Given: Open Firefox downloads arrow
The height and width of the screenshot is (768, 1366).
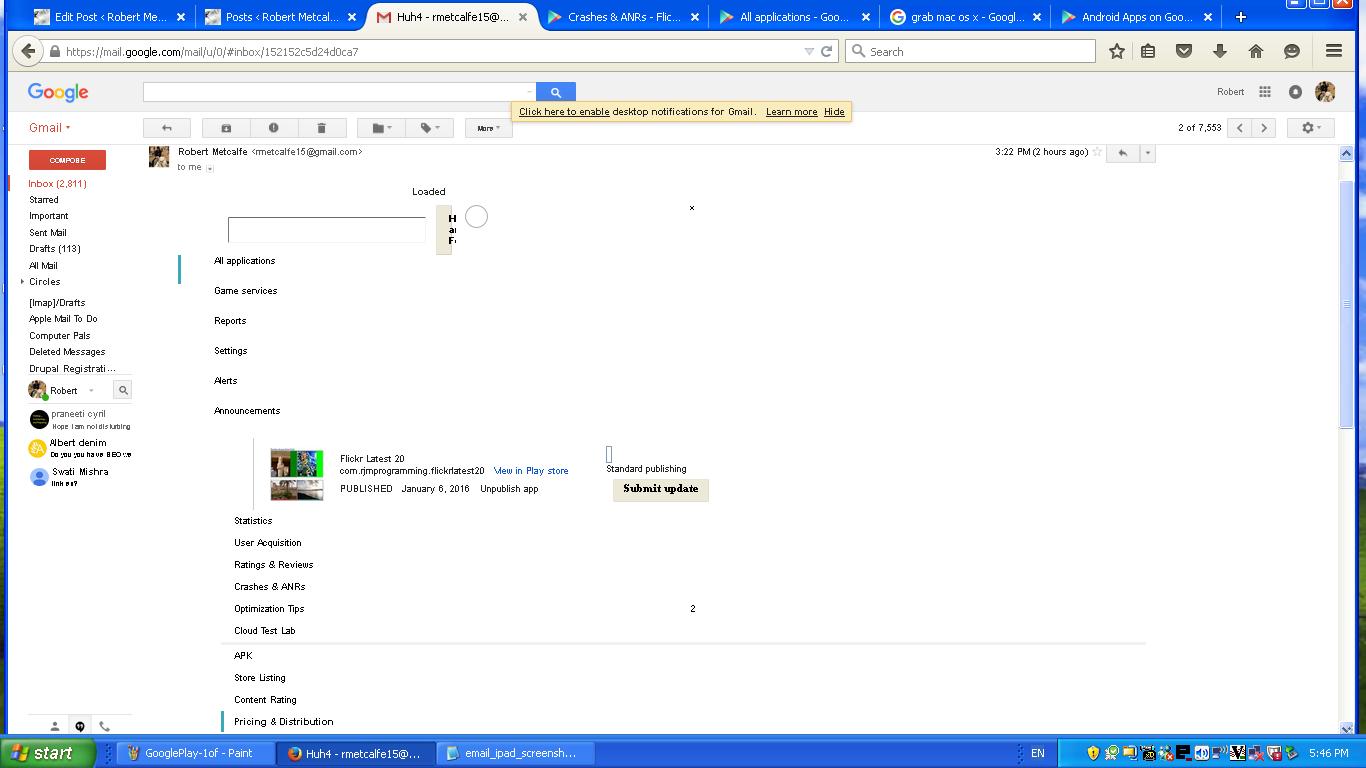Looking at the screenshot, I should pos(1220,51).
